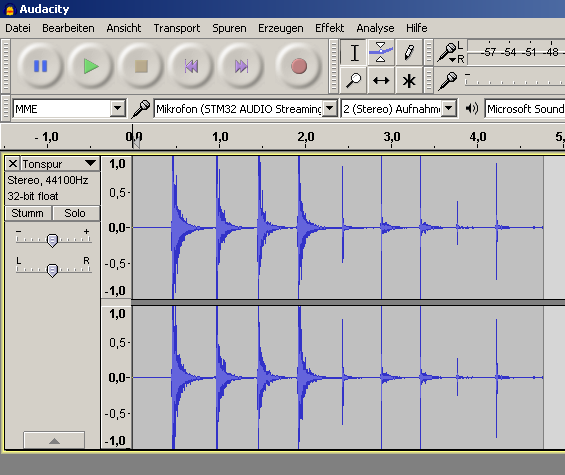
Task: Click the Audacity logo in title bar
Action: click(x=10, y=9)
